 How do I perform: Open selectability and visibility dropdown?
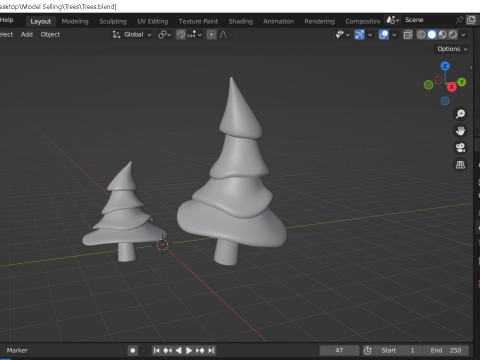(x=343, y=35)
